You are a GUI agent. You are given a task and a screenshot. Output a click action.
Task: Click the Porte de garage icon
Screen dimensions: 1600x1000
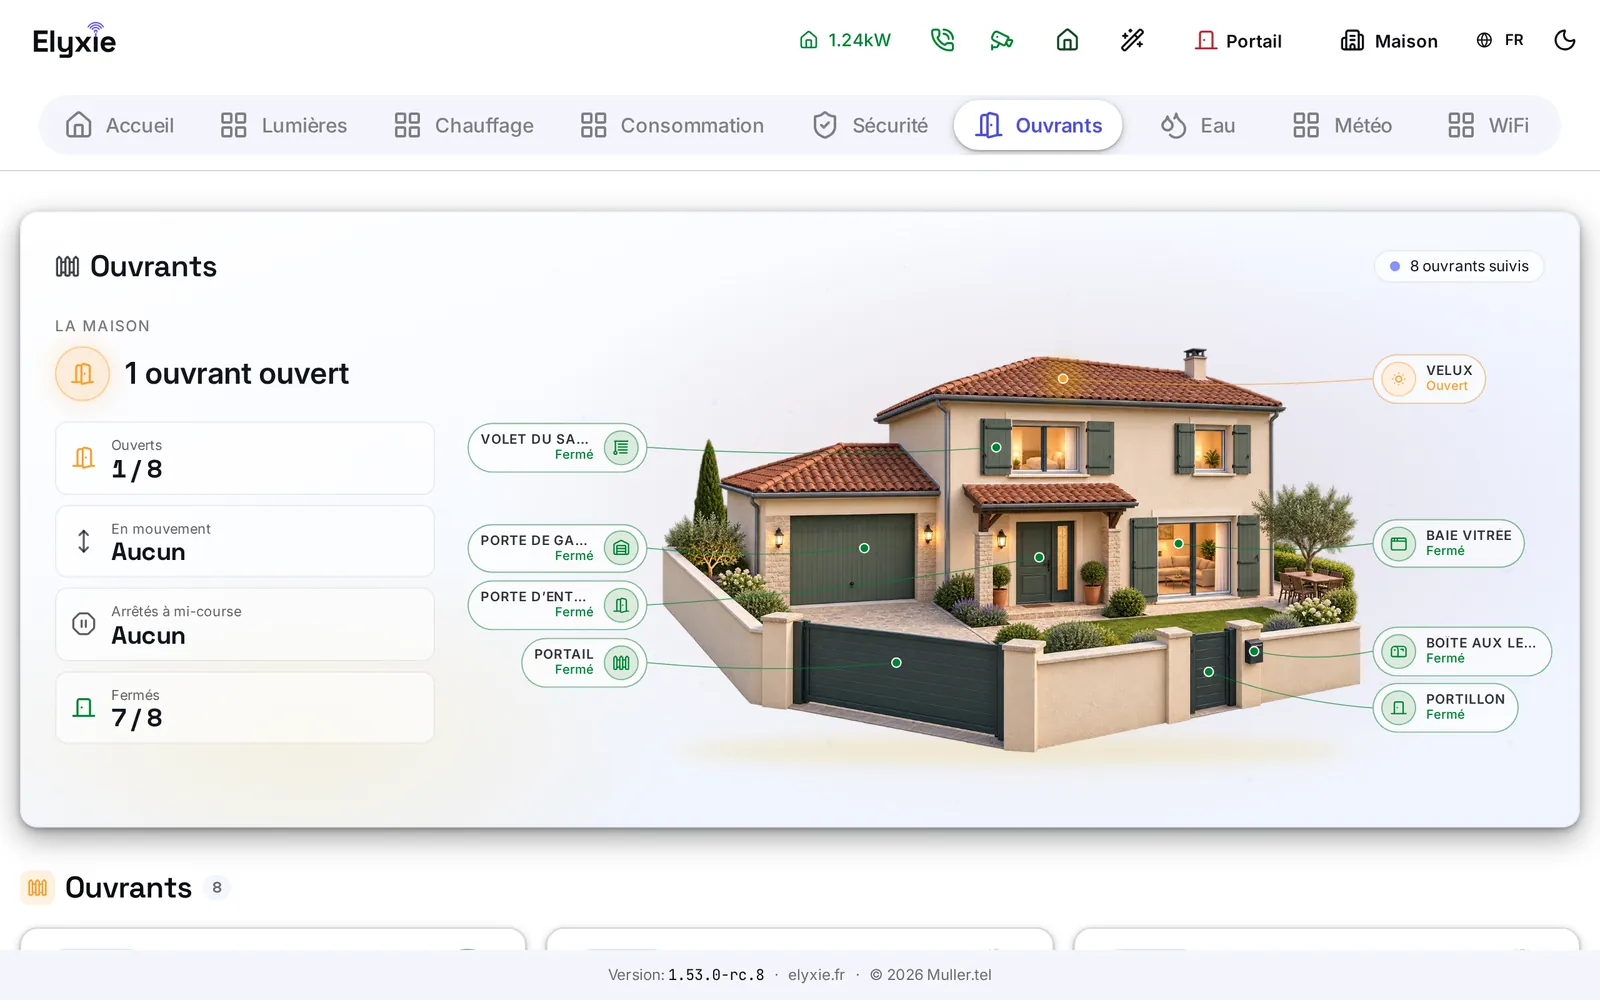[621, 548]
